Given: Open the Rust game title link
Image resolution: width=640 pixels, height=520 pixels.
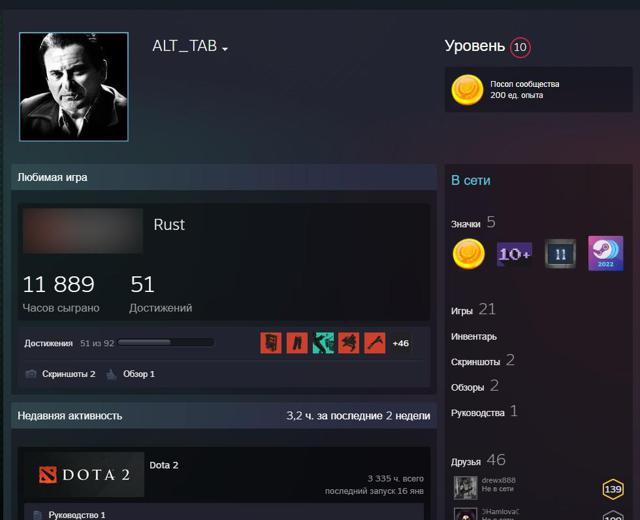Looking at the screenshot, I should (x=169, y=224).
